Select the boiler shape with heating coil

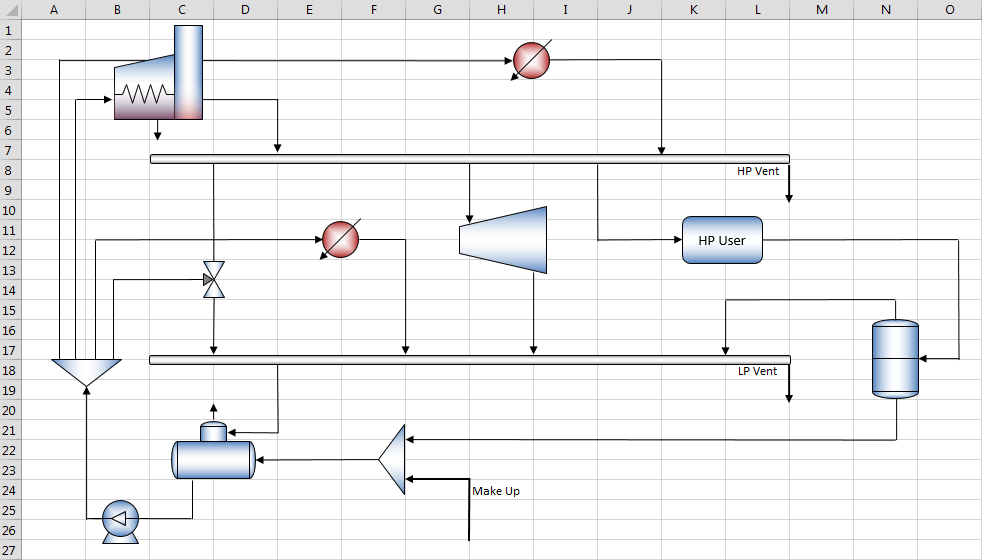pyautogui.click(x=158, y=73)
